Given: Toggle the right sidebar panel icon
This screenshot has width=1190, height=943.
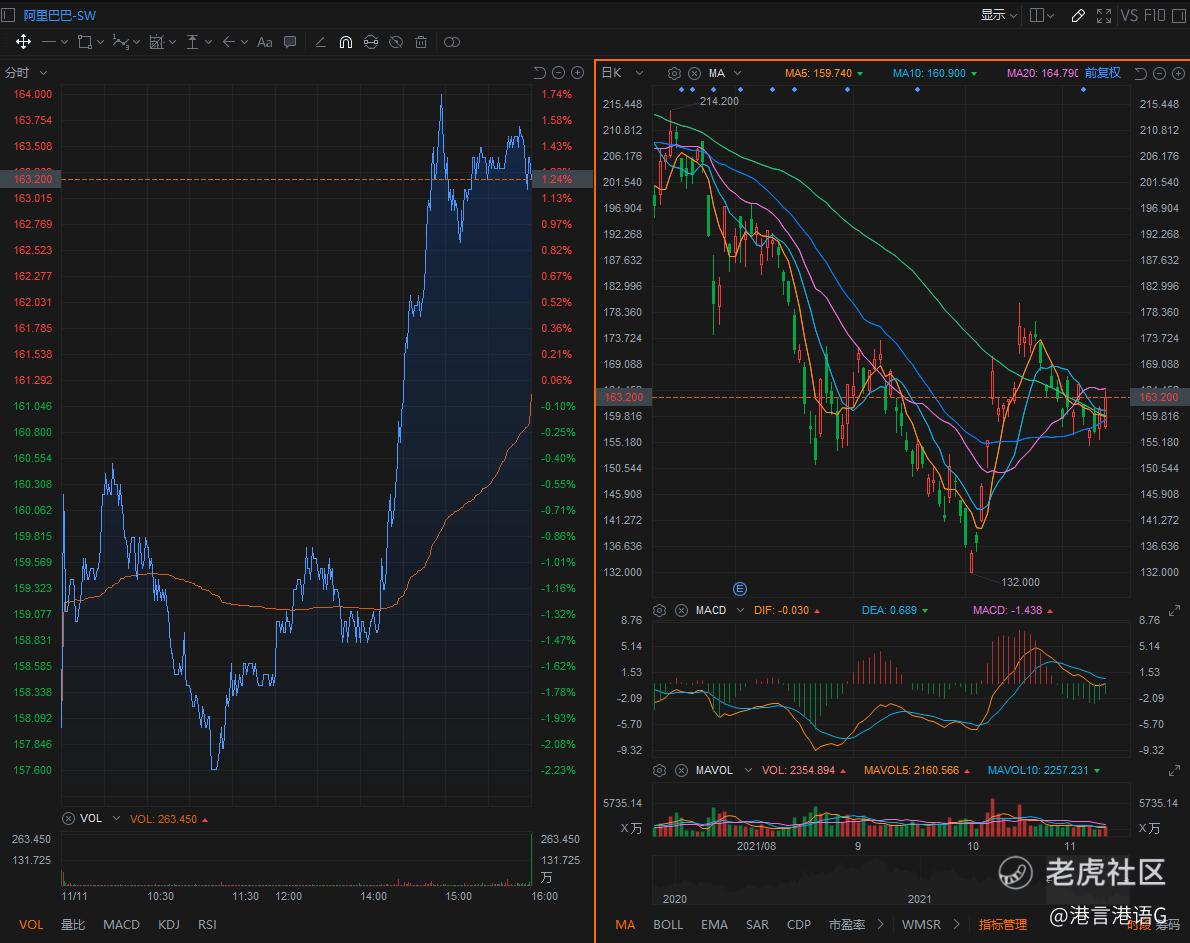Looking at the screenshot, I should pos(1179,15).
